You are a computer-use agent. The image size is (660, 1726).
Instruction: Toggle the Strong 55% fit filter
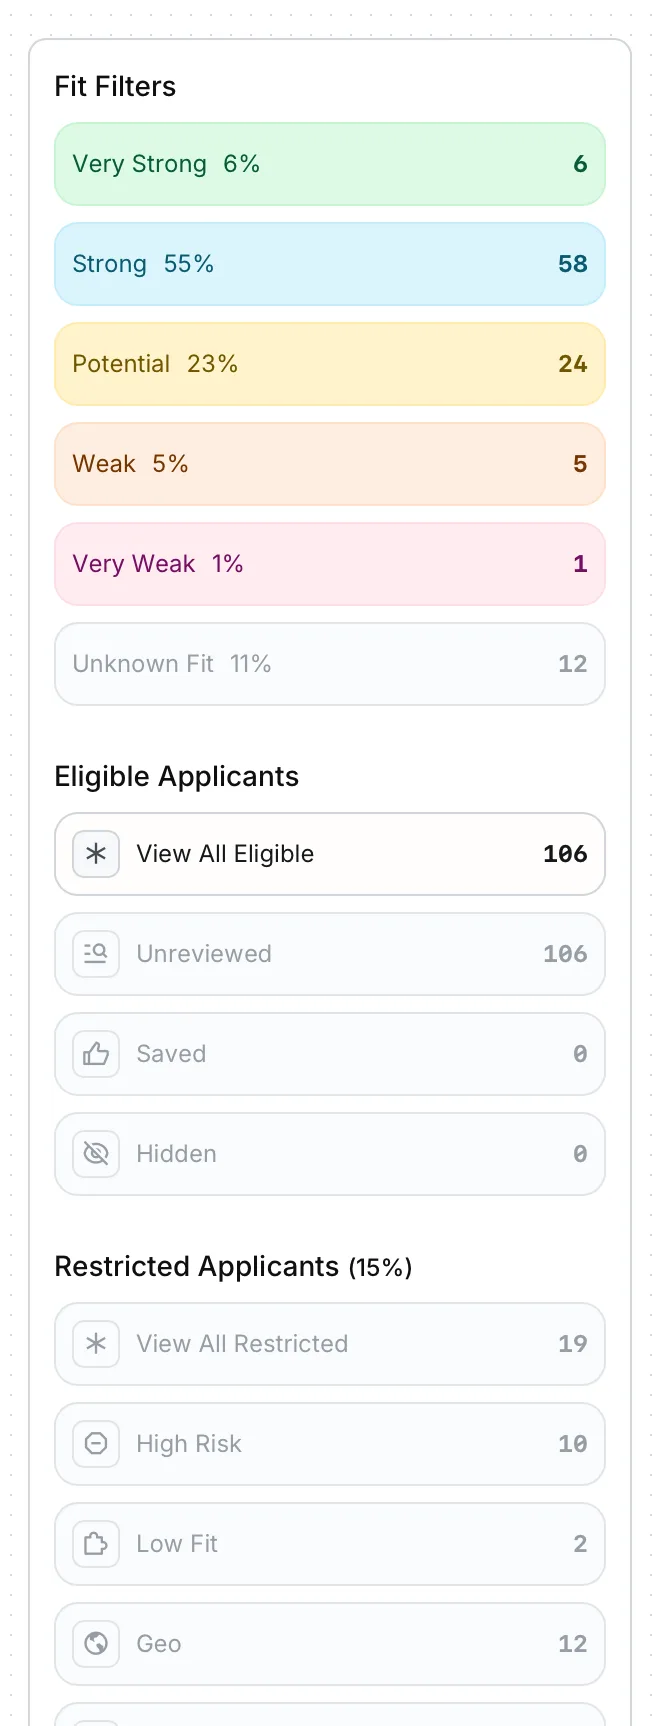pos(330,264)
